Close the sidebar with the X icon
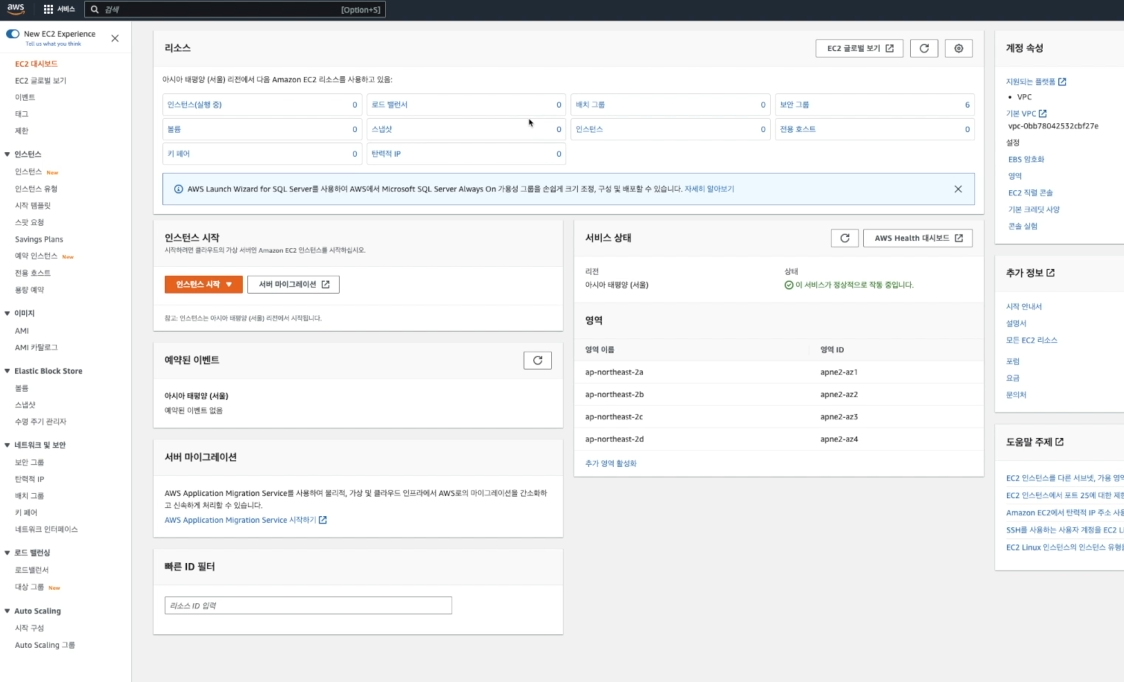This screenshot has width=1124, height=682. click(115, 38)
